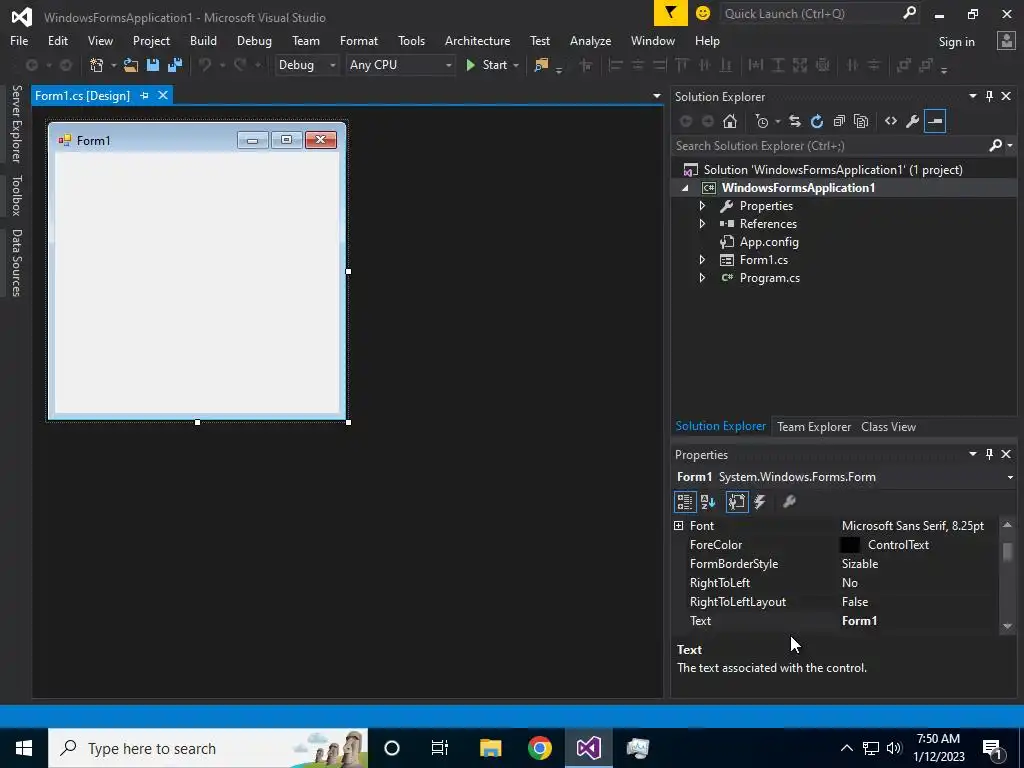Pin the Properties panel with auto-hide

(989, 454)
